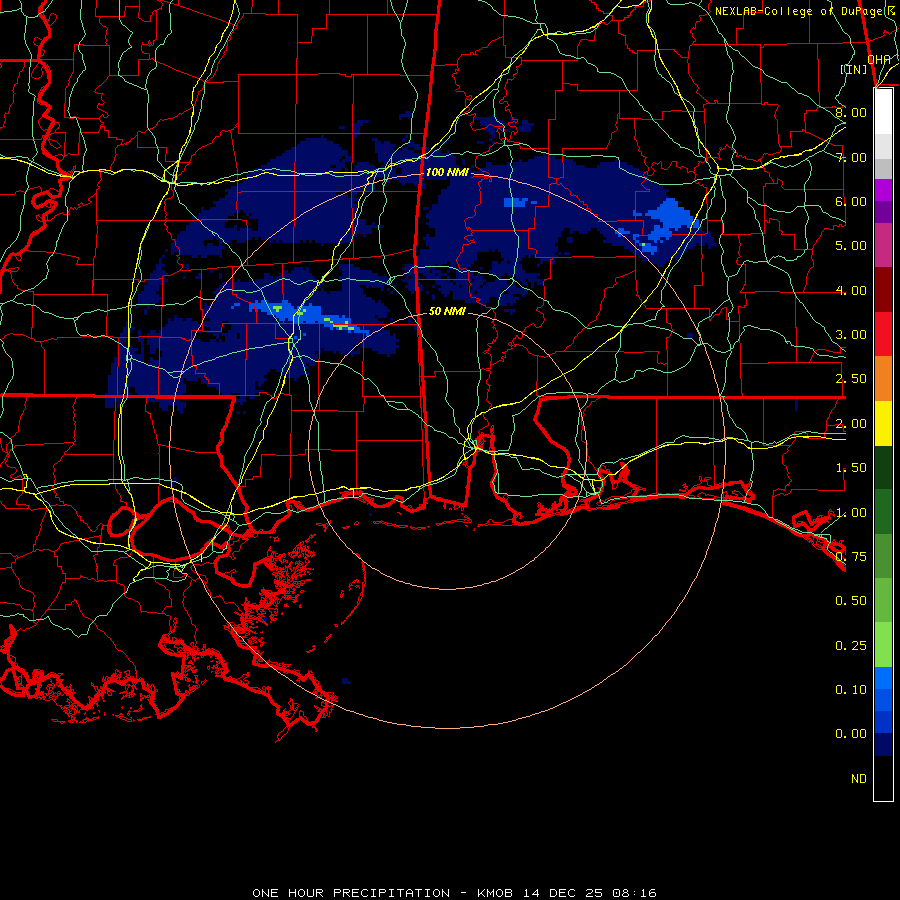Click the NEXLAB-College of DuPage watermark text

804,11
